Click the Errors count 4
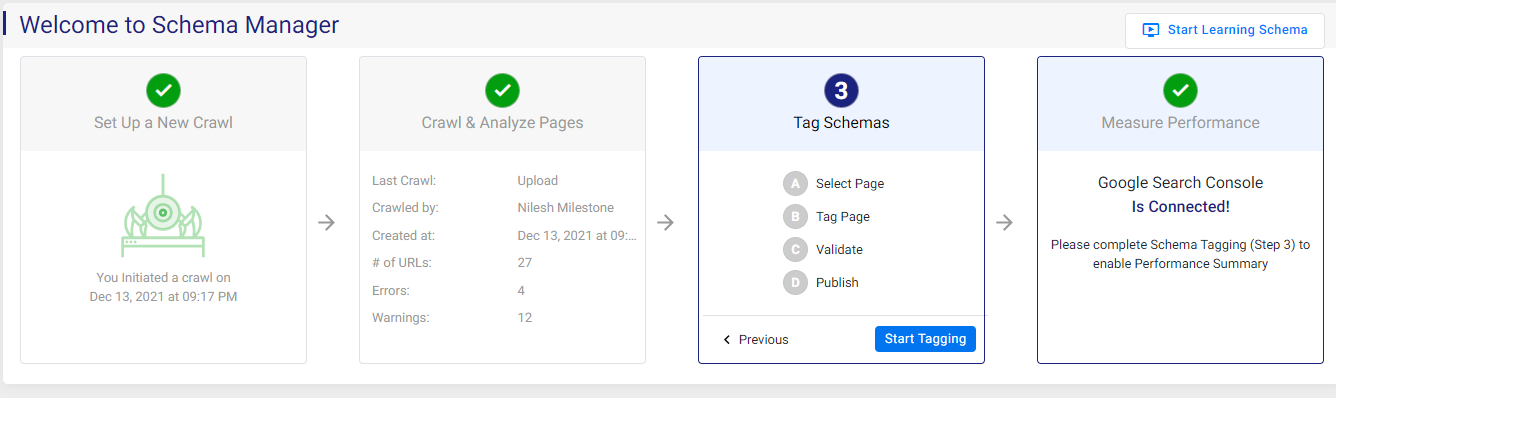This screenshot has height=425, width=1517. coord(521,291)
